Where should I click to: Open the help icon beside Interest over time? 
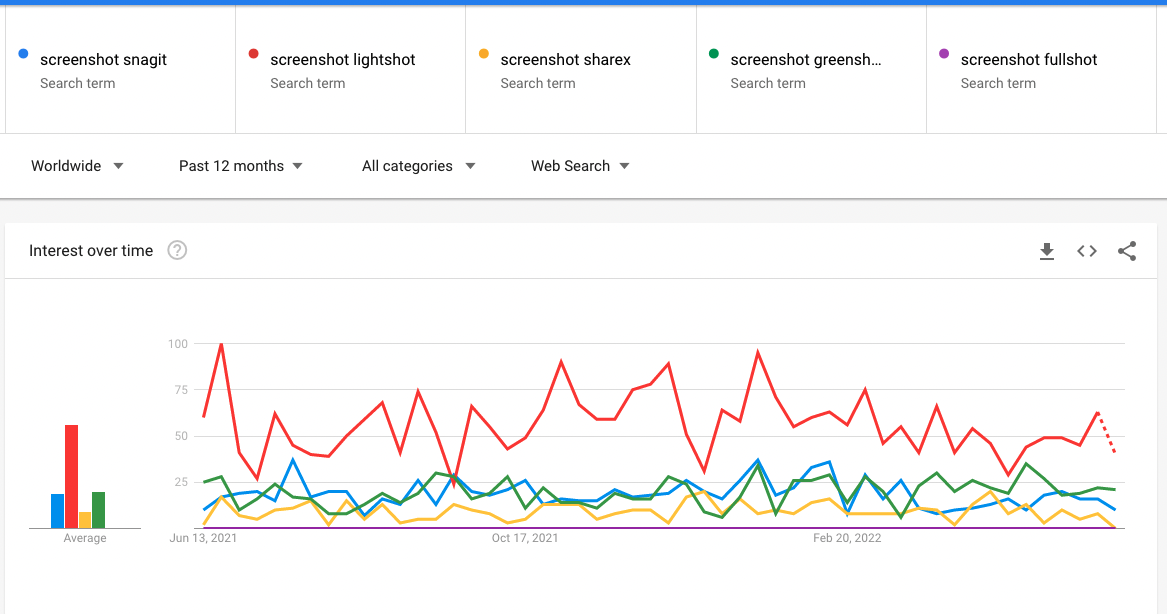pos(177,251)
